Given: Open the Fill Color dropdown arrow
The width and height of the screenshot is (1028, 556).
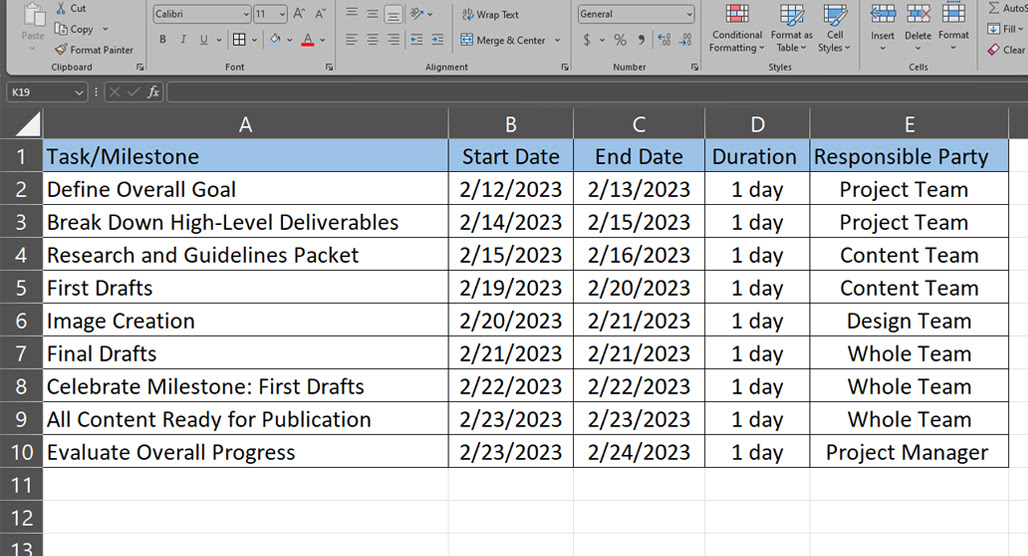Looking at the screenshot, I should pyautogui.click(x=290, y=40).
